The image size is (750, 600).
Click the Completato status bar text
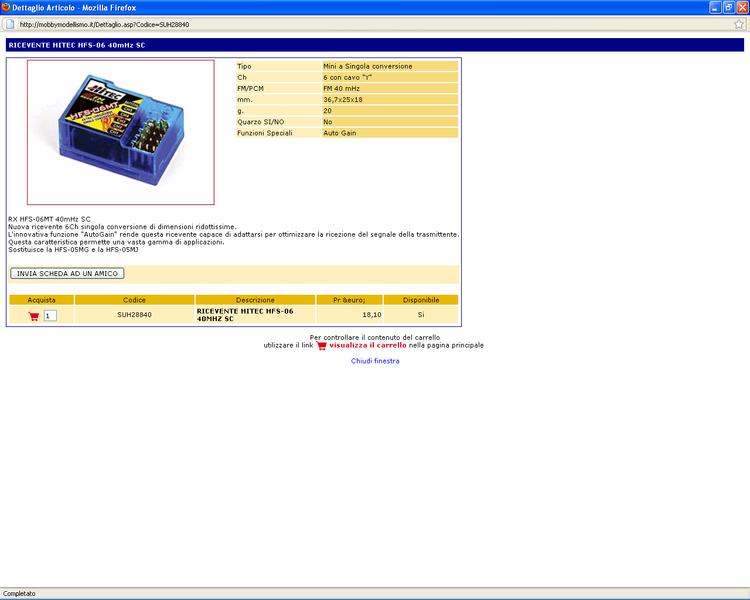[20, 593]
